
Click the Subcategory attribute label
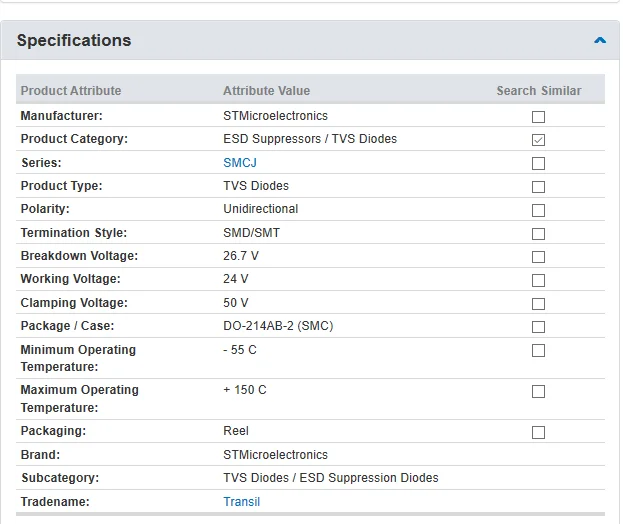[x=60, y=478]
